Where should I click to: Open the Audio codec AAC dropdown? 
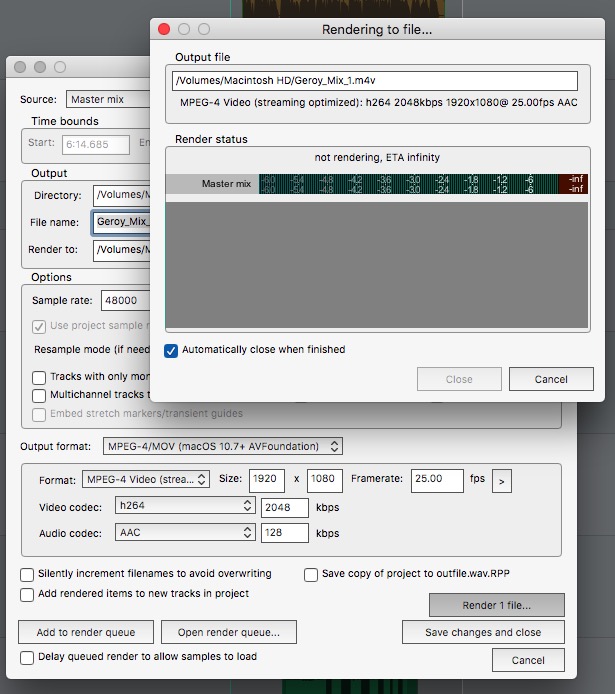tap(185, 532)
